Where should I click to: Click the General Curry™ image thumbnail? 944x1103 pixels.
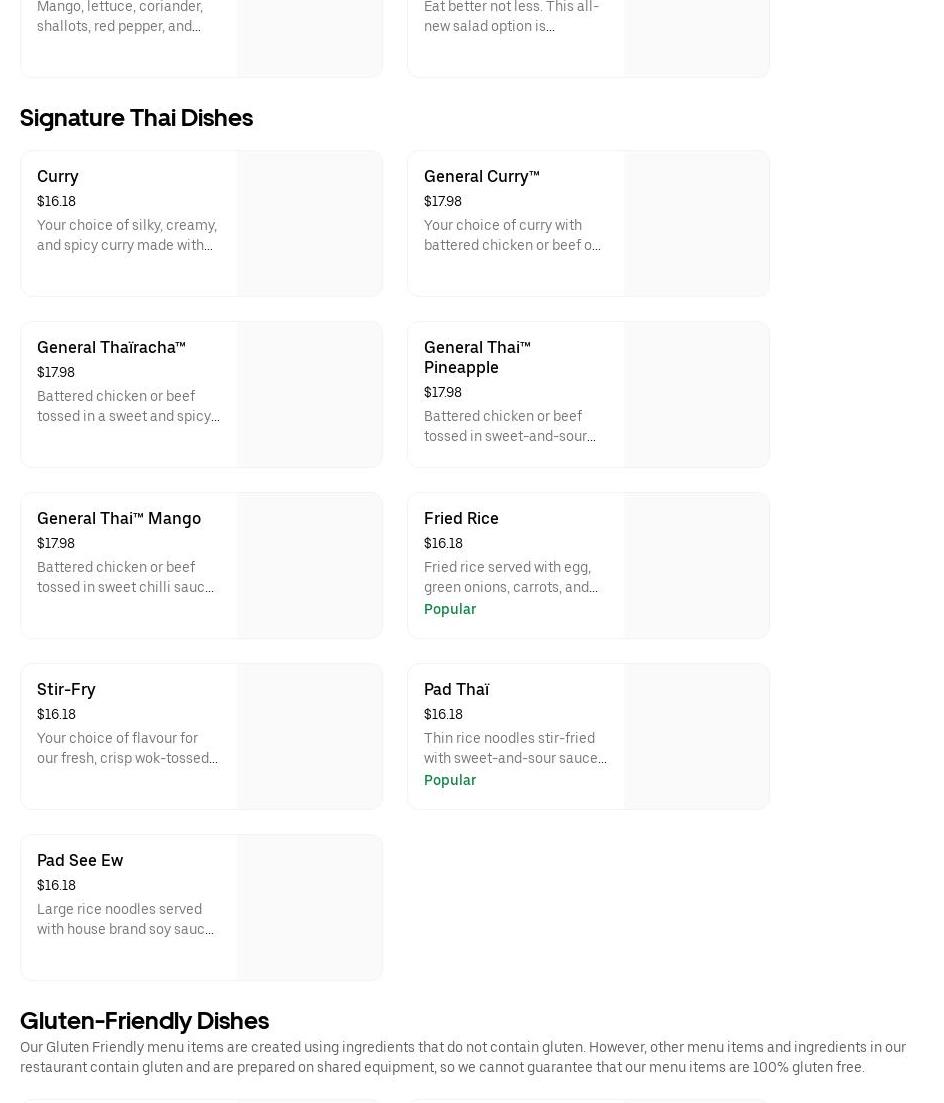click(x=697, y=224)
